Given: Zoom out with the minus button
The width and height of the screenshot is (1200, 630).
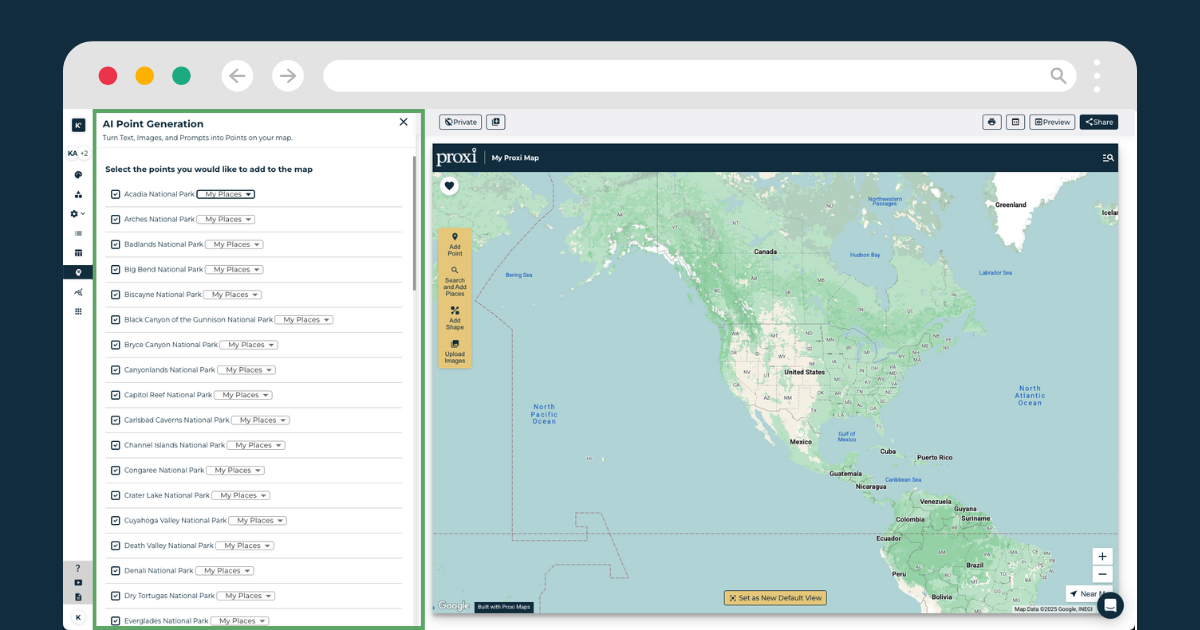Looking at the screenshot, I should (1102, 574).
